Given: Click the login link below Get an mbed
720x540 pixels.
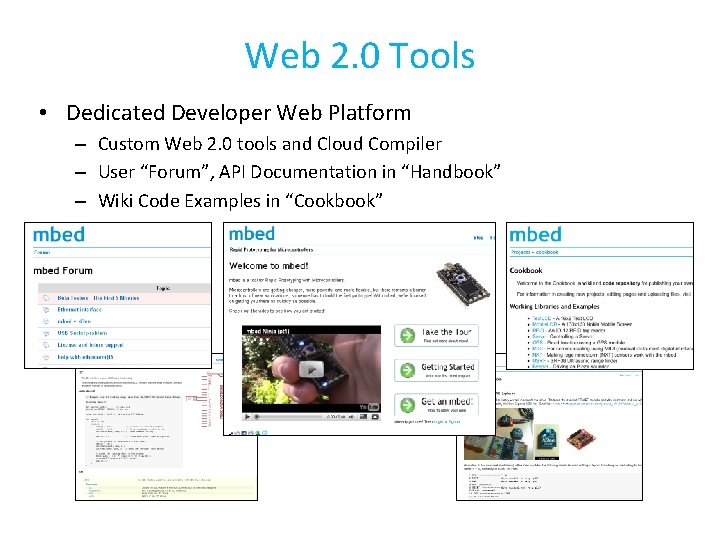Looking at the screenshot, I should tap(439, 422).
